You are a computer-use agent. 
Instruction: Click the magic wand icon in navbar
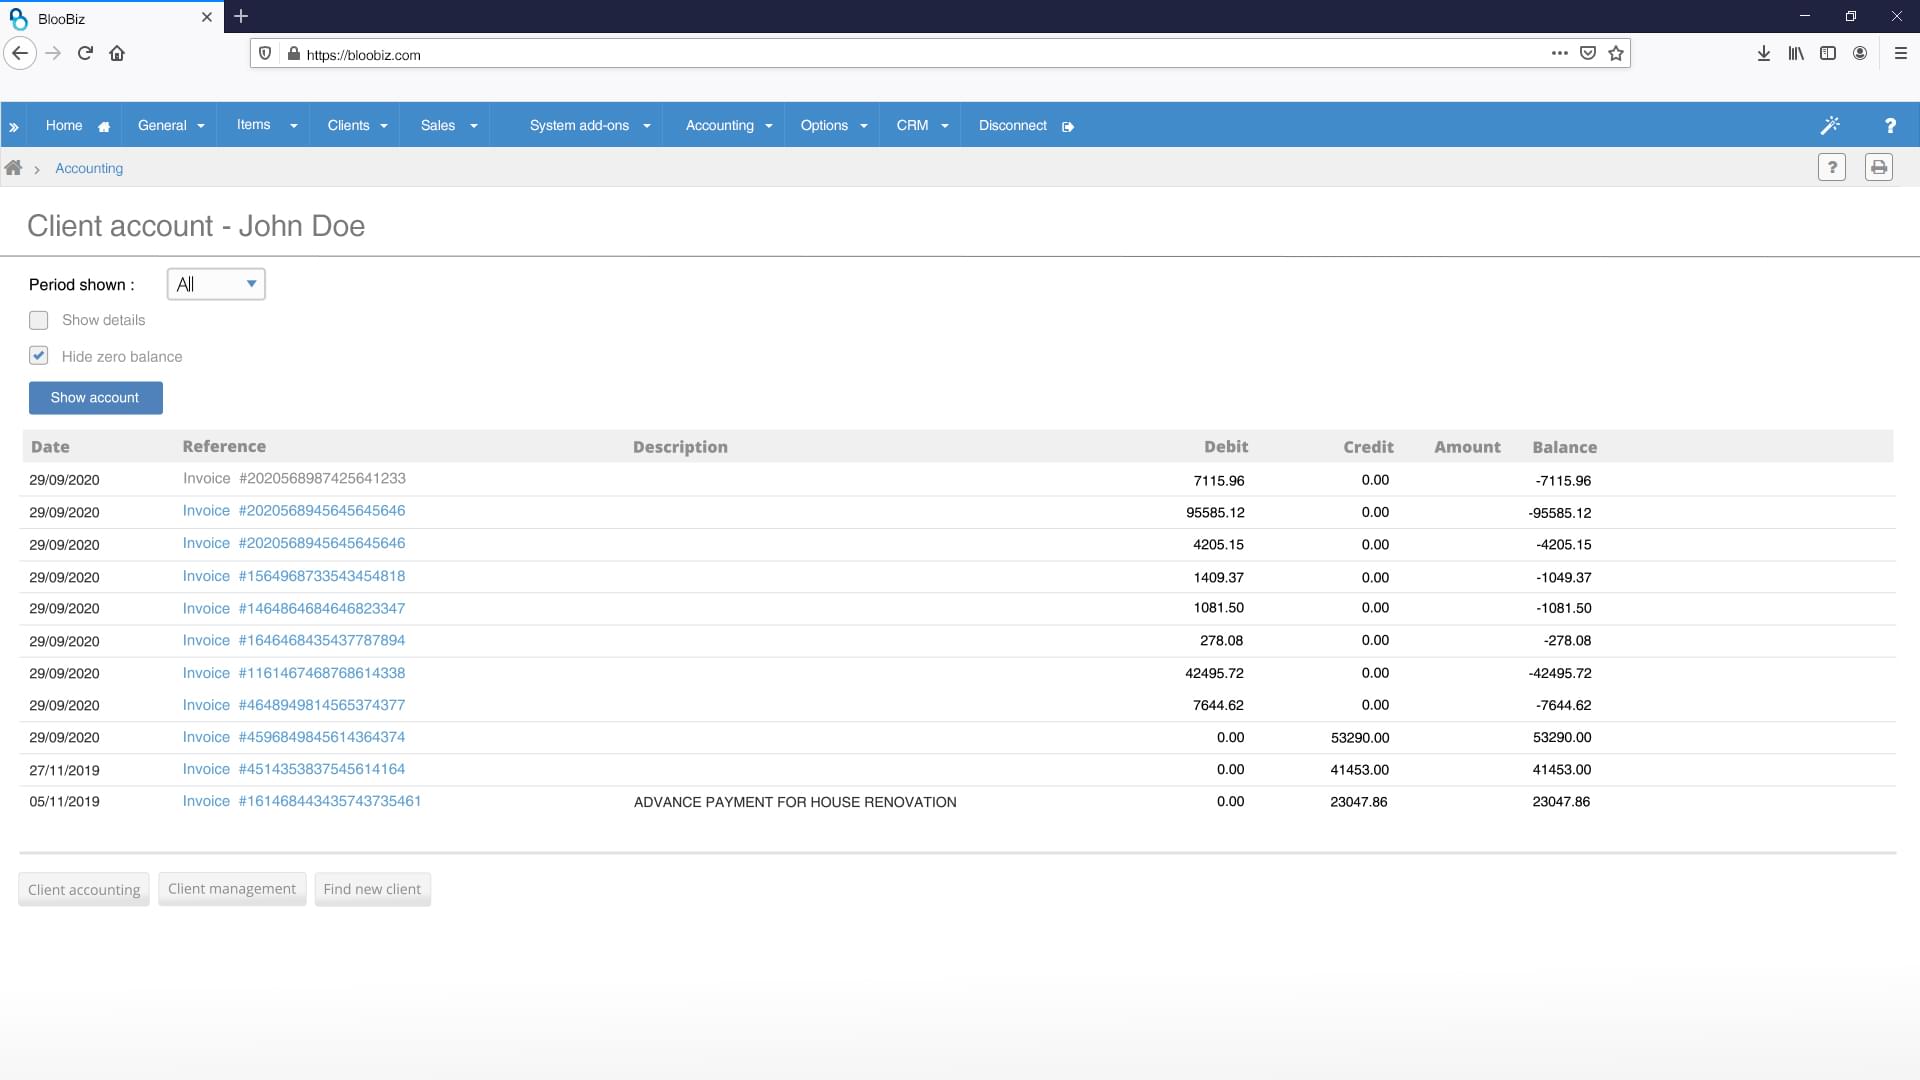(x=1830, y=125)
